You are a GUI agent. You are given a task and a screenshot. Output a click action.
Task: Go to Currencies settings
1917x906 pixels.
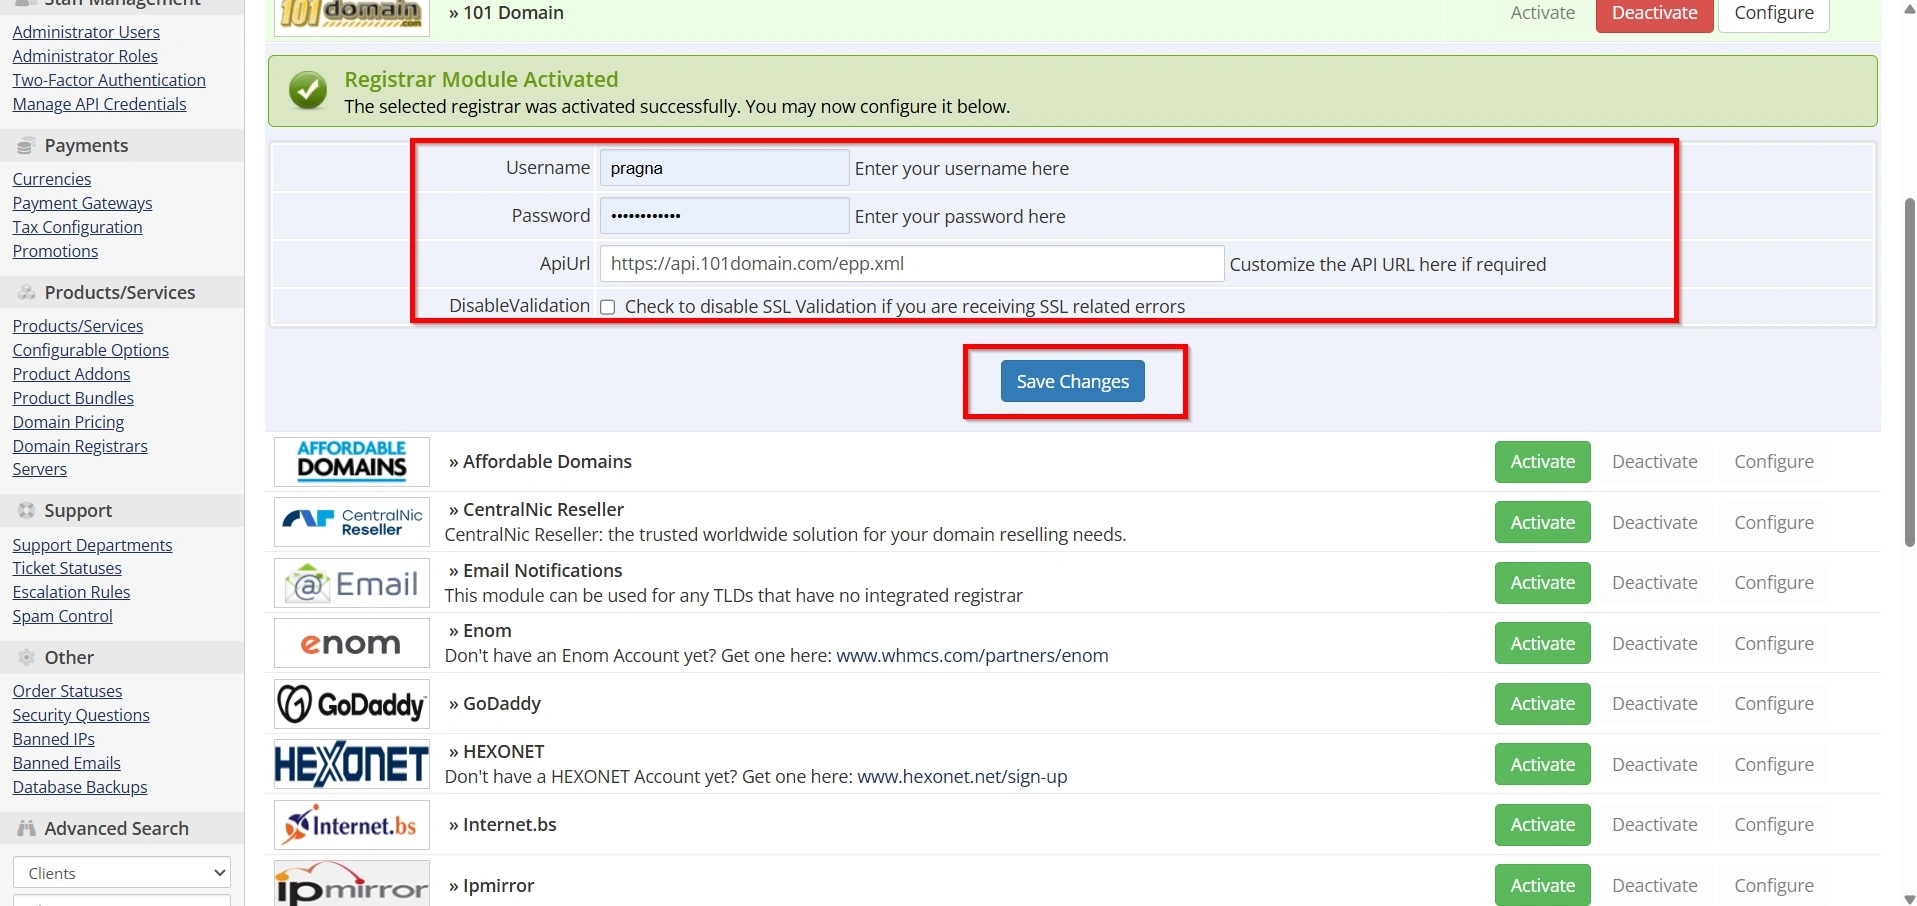pos(52,179)
